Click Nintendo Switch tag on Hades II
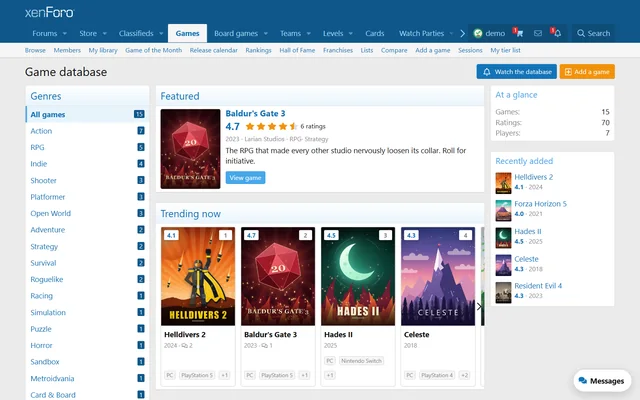The image size is (640, 400). (x=361, y=361)
